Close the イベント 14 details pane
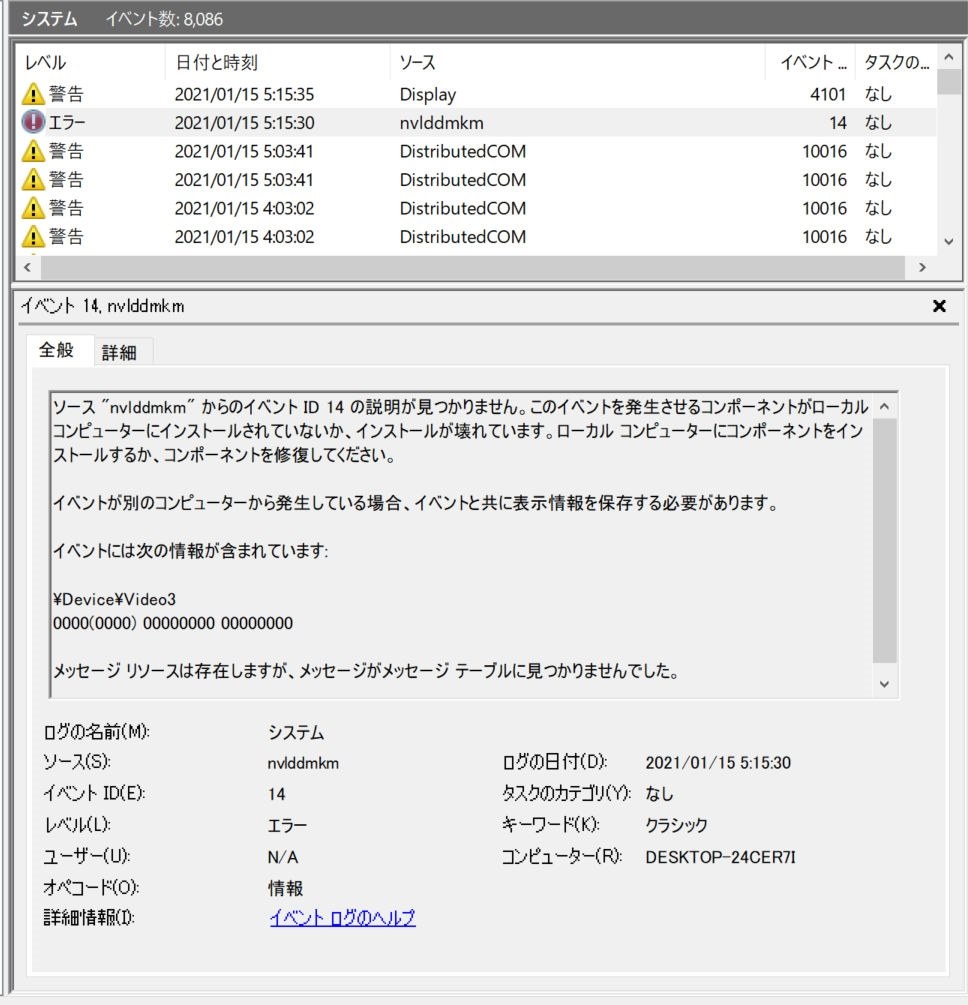 coord(938,307)
